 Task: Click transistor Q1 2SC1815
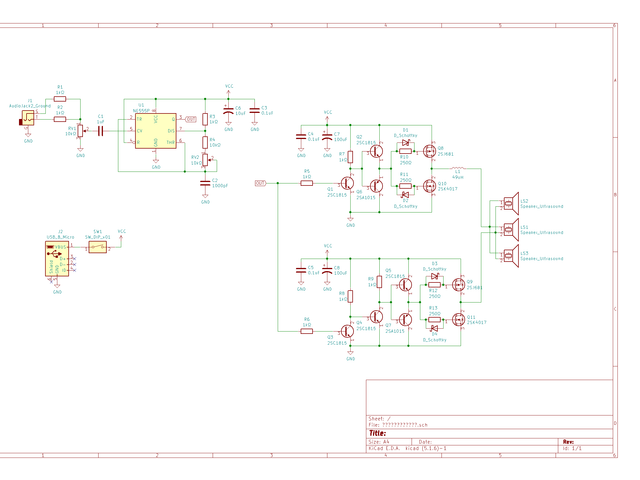(347, 184)
